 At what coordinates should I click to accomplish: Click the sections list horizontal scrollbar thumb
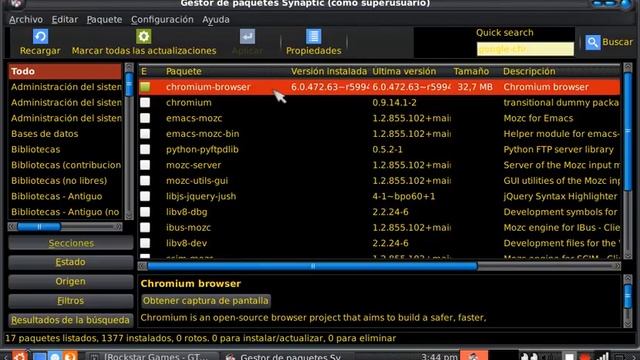point(39,227)
